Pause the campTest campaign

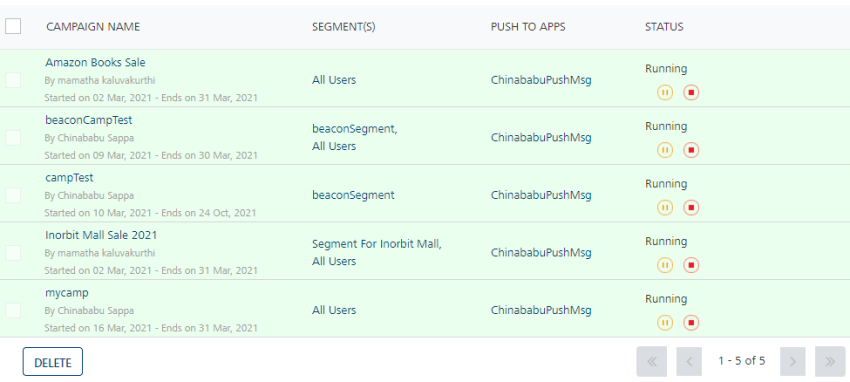pyautogui.click(x=665, y=208)
